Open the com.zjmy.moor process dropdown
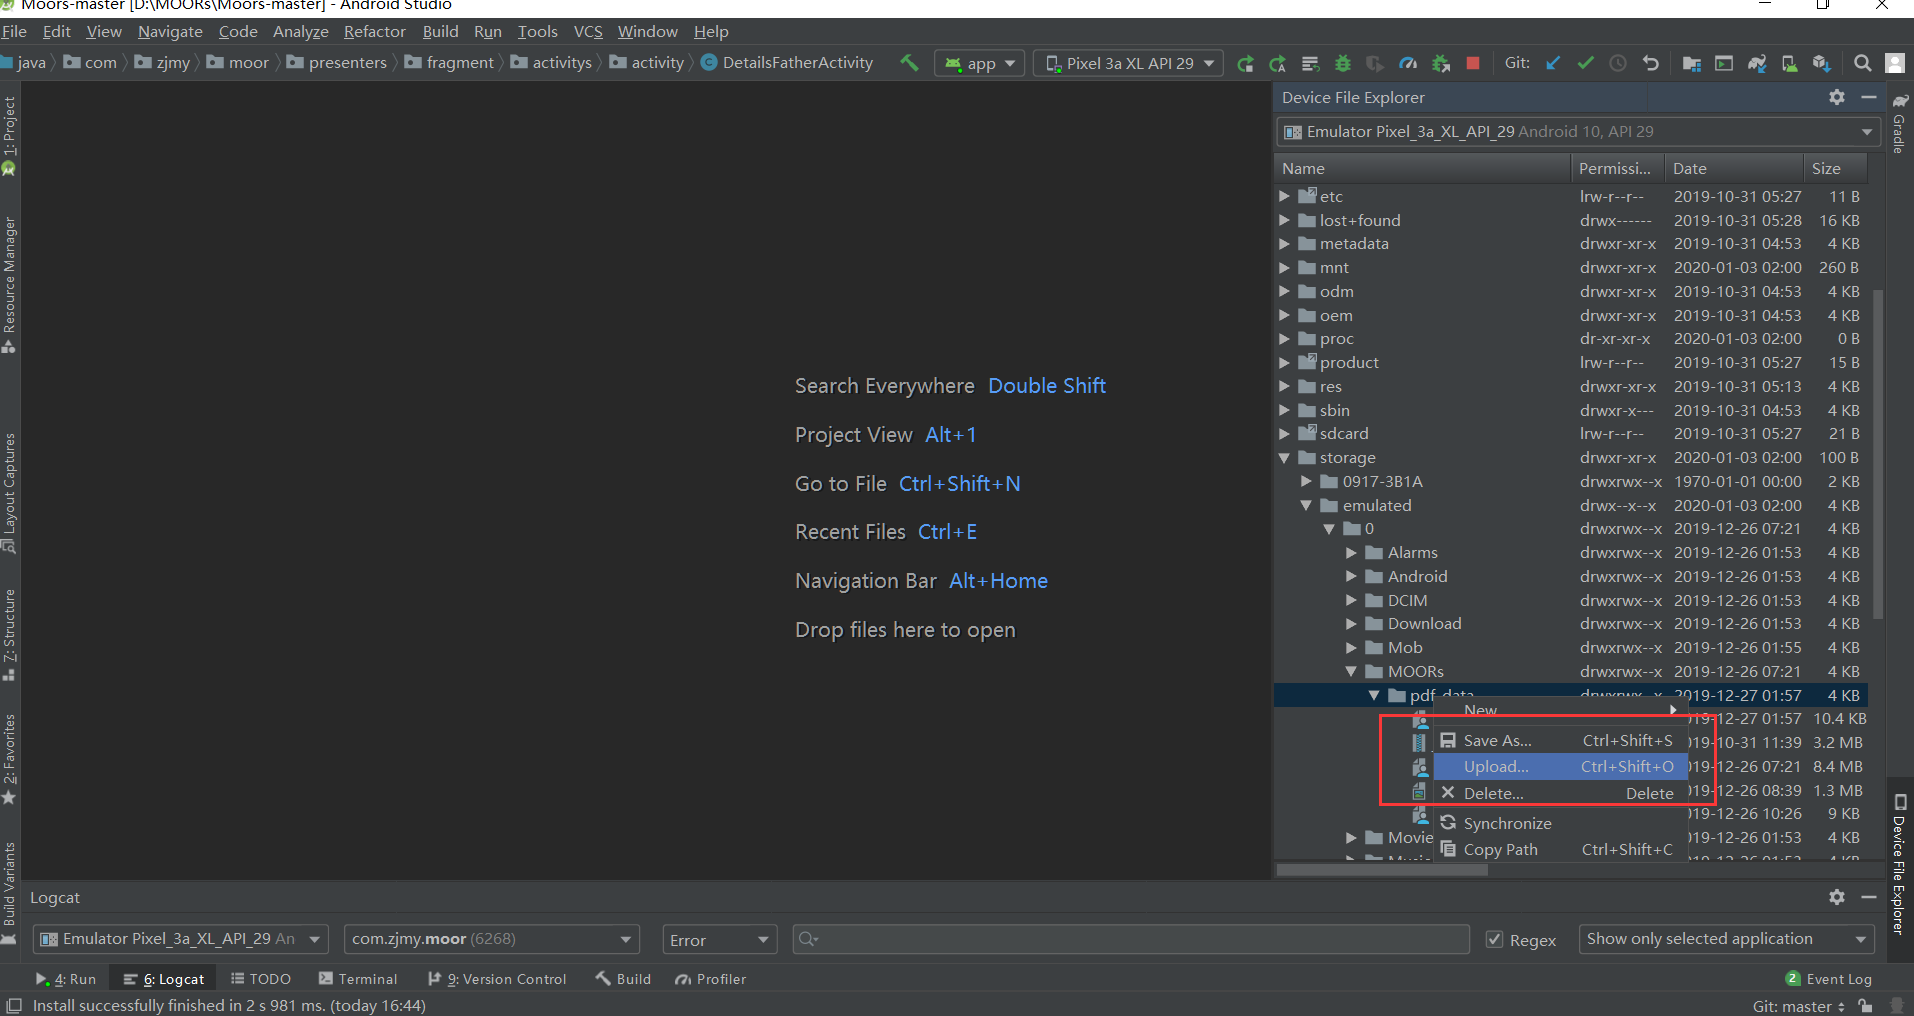 pyautogui.click(x=491, y=939)
